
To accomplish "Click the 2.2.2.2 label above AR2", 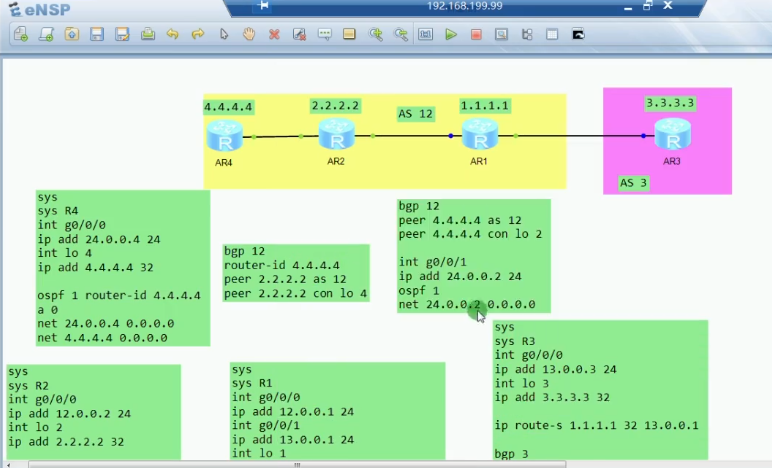I will (x=335, y=105).
